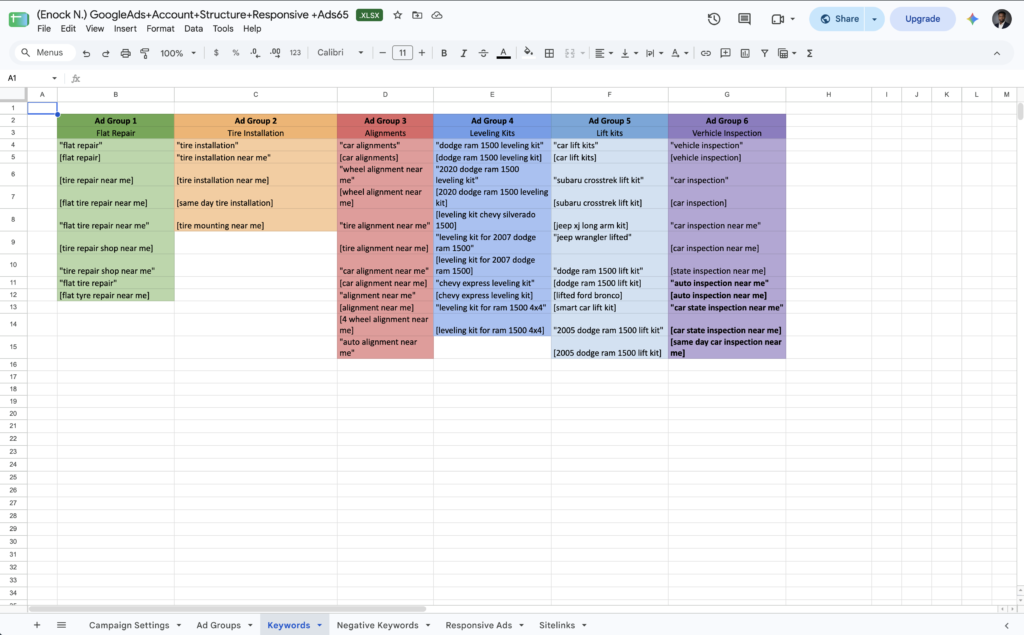Viewport: 1024px width, 635px height.
Task: Open the fill color bucket picker
Action: (528, 53)
